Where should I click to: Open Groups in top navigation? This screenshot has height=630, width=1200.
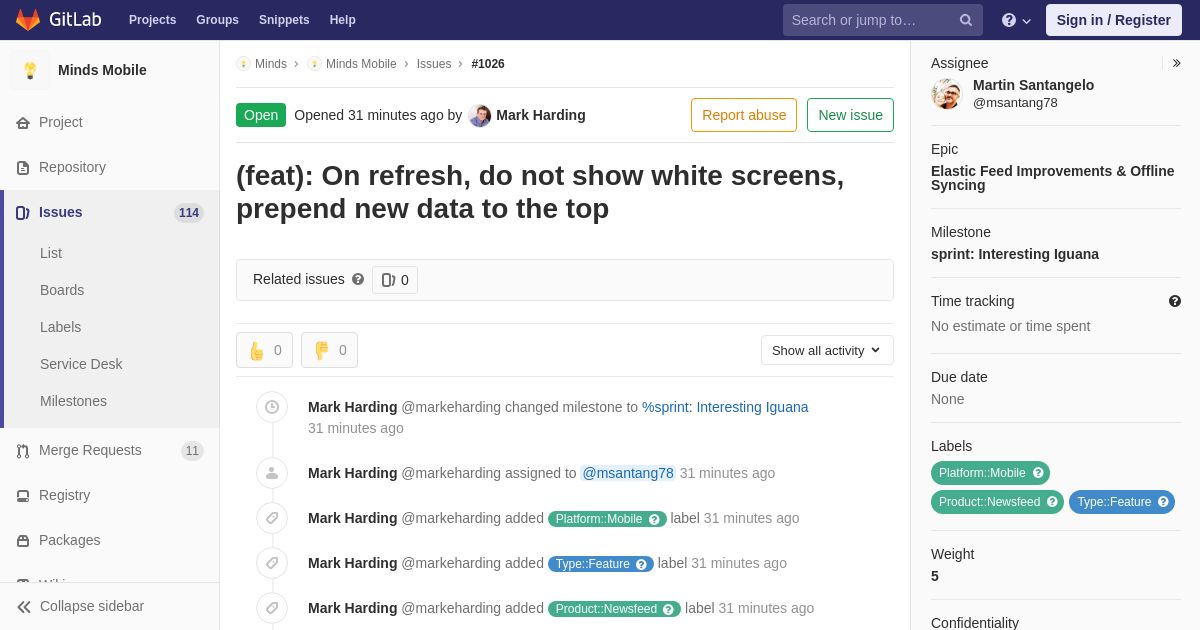click(217, 20)
